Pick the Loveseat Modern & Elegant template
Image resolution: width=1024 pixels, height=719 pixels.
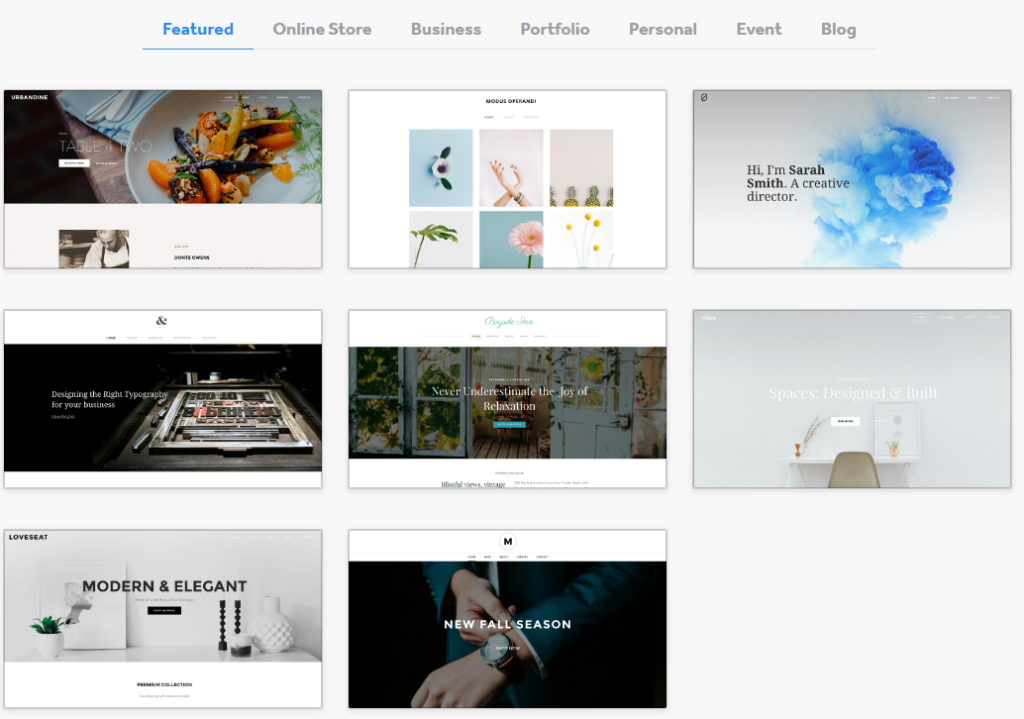pos(163,618)
